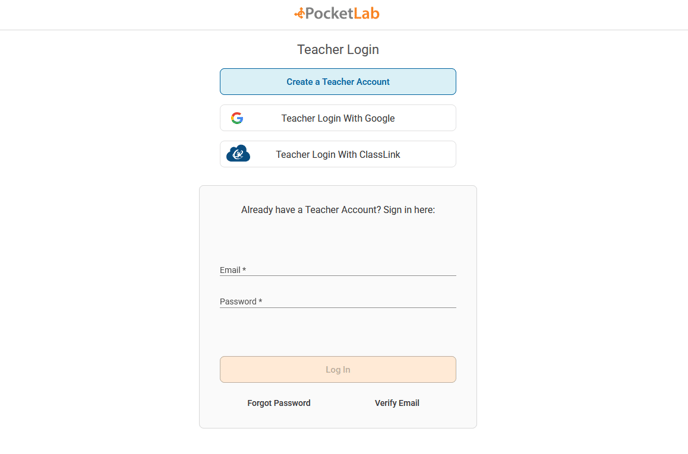Screen dimensions: 688x454
Task: Open the Forgot Password link
Action: click(x=279, y=403)
